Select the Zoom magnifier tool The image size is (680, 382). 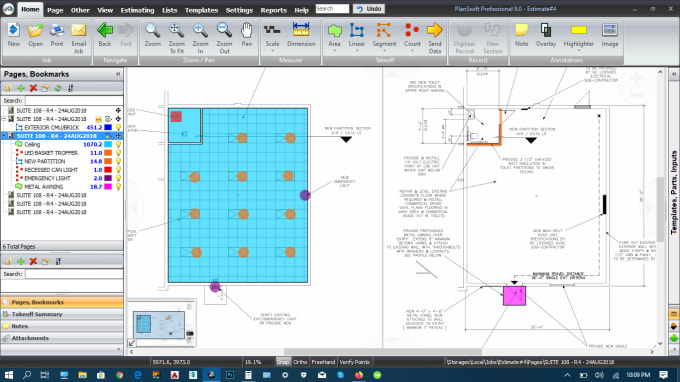(x=153, y=35)
